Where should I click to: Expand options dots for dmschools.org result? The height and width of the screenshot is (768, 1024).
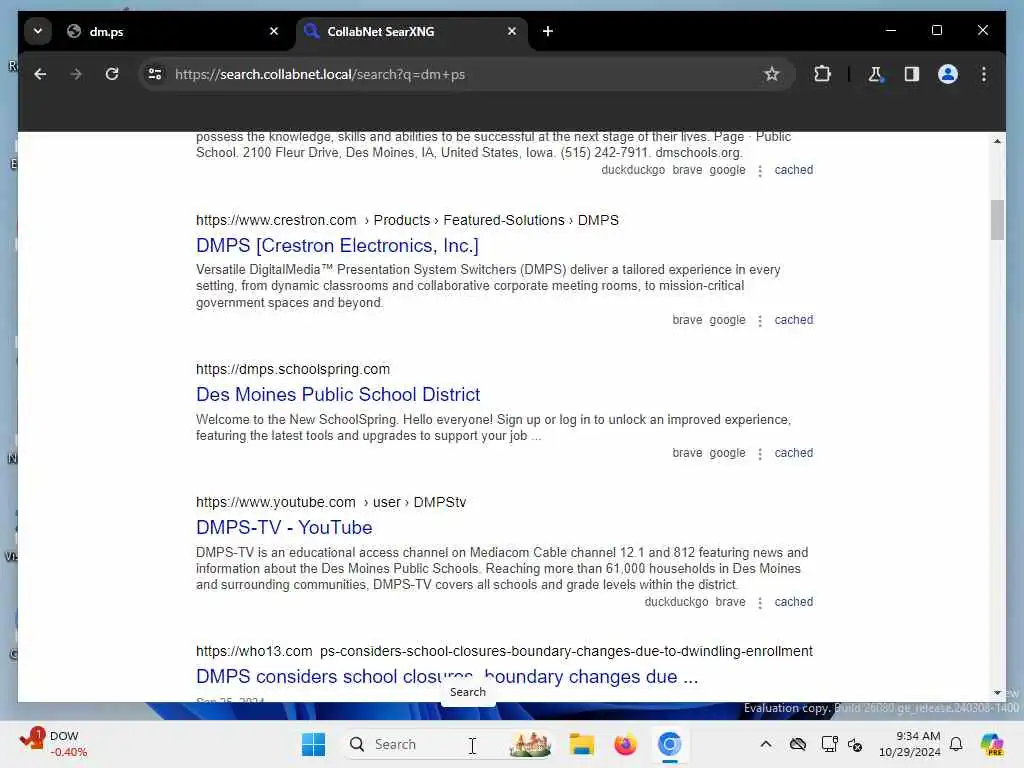click(x=760, y=171)
